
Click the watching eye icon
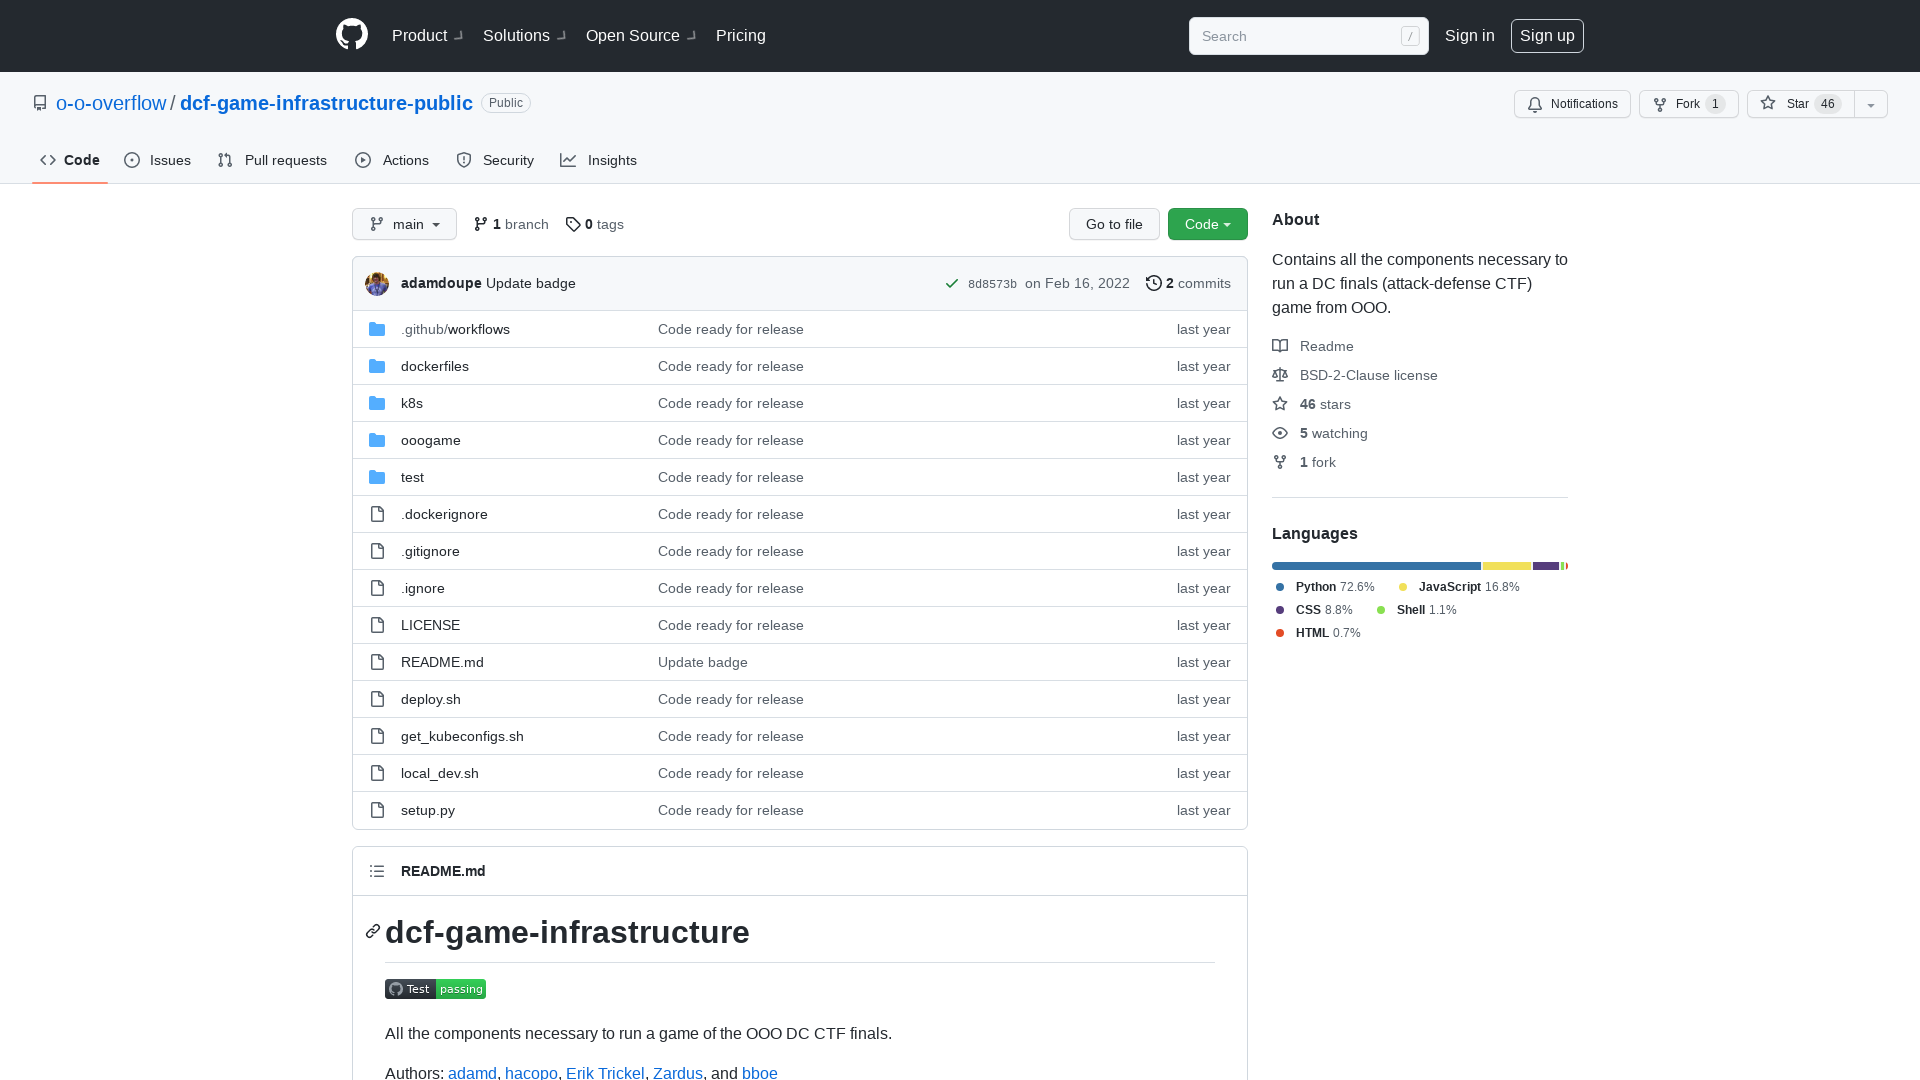point(1280,433)
